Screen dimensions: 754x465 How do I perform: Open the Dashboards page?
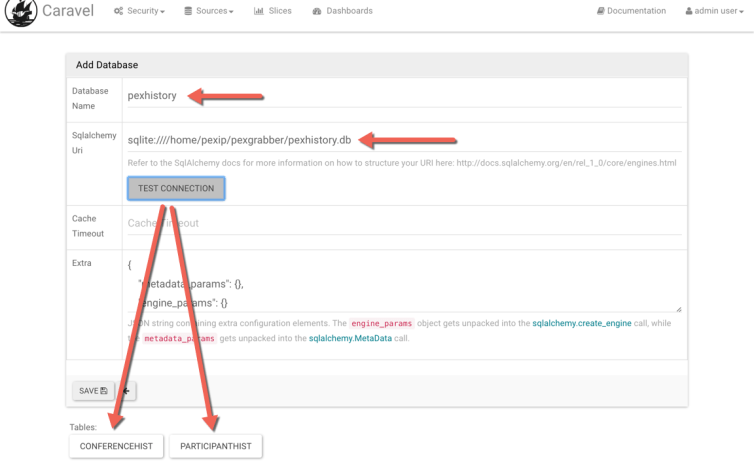(342, 11)
